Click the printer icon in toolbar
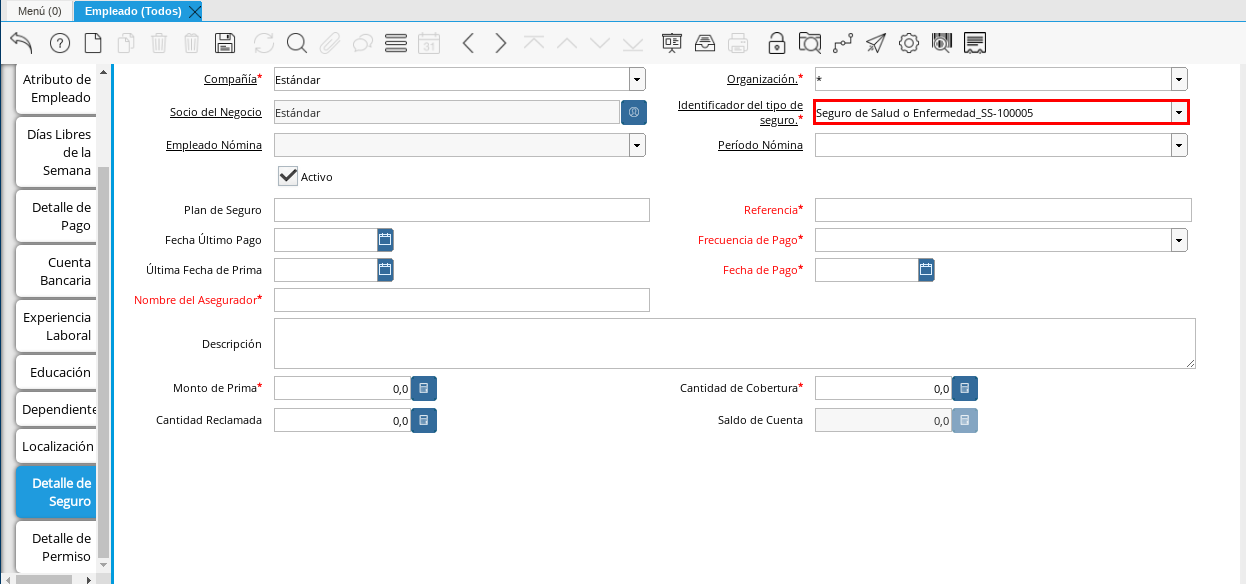This screenshot has height=584, width=1246. 738,43
